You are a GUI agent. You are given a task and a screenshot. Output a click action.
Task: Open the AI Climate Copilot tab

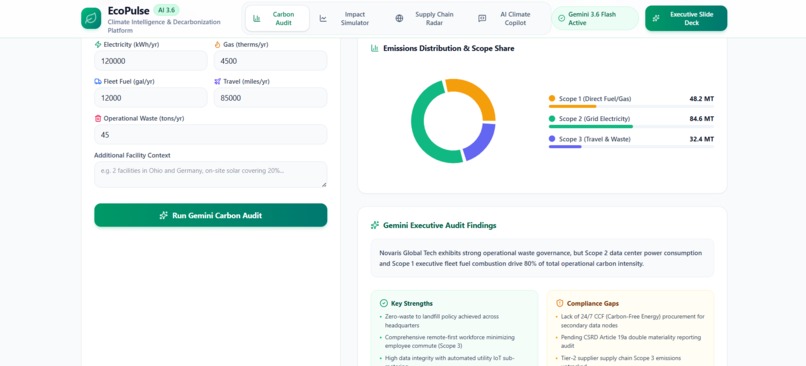[x=509, y=19]
